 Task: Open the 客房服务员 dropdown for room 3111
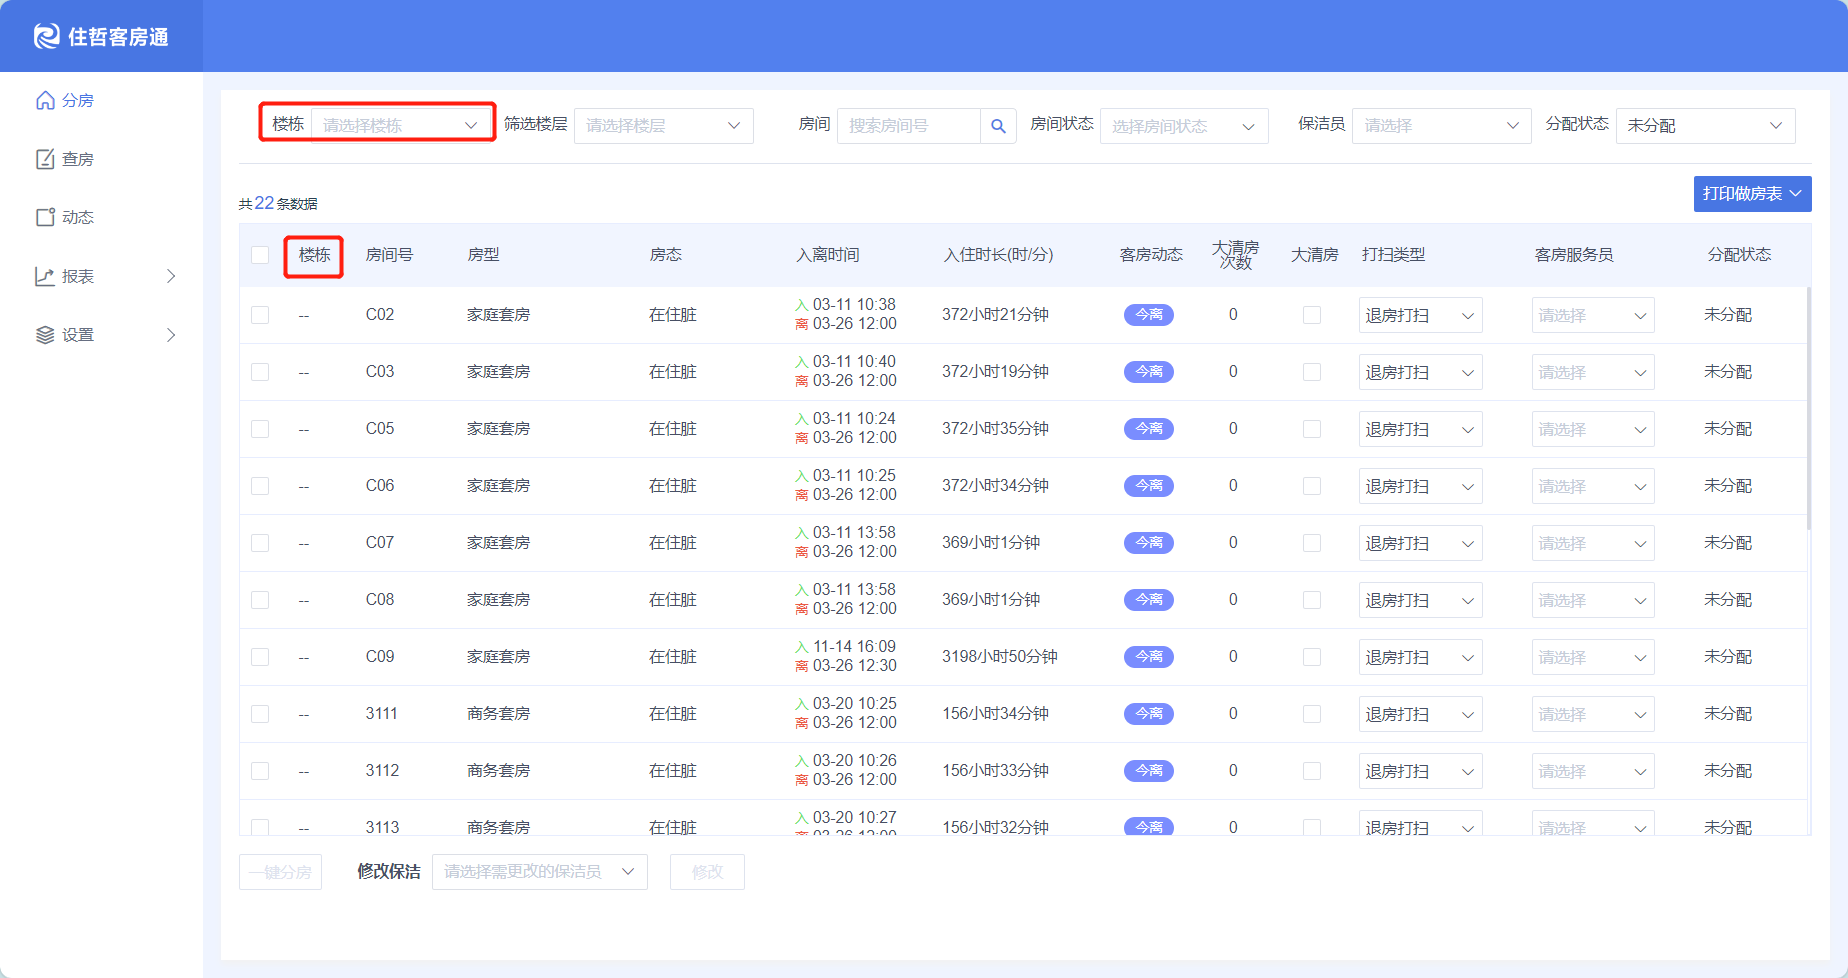click(x=1593, y=714)
